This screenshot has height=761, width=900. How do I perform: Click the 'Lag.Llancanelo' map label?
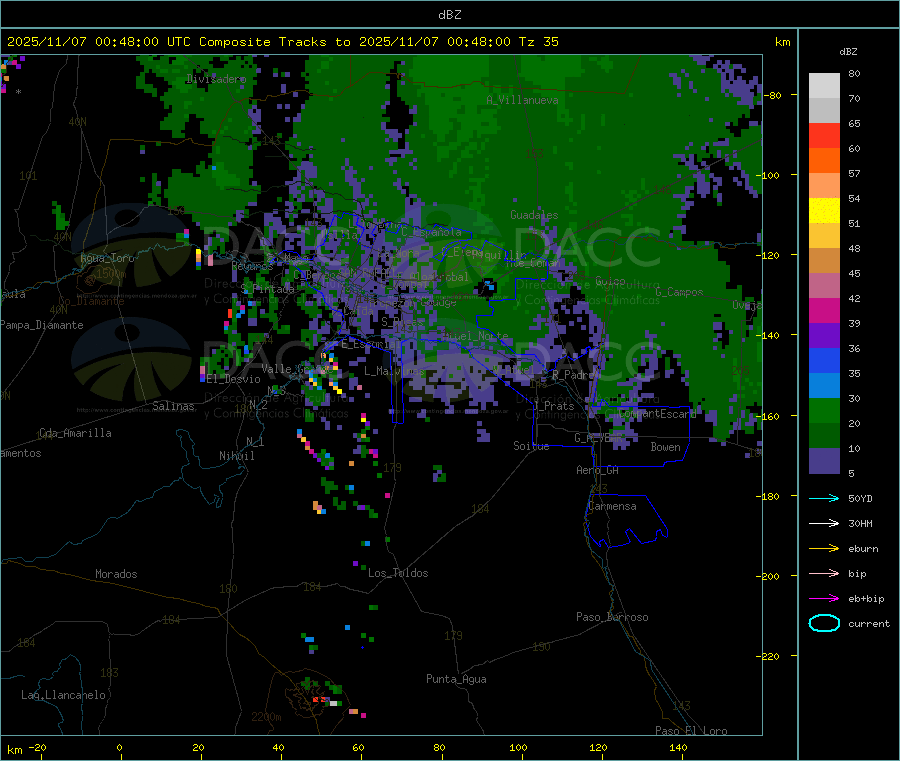coord(63,695)
